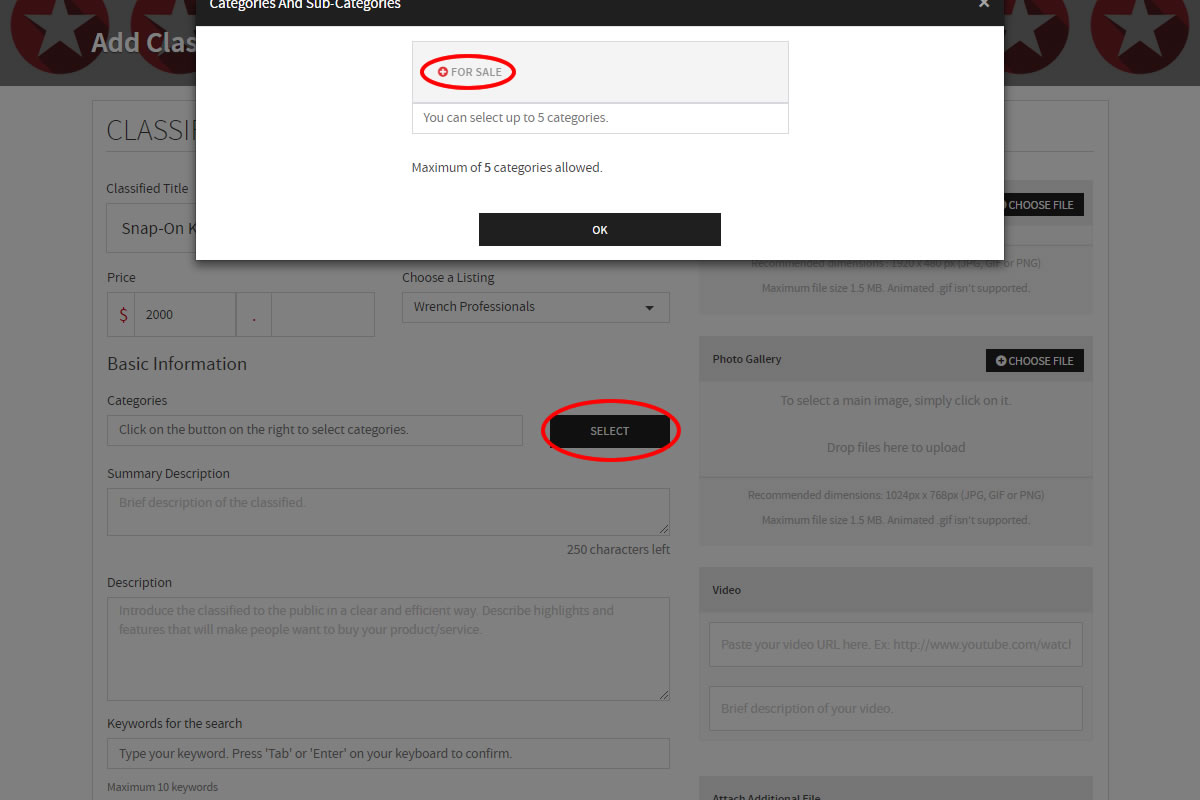Click the plus icon beside FOR SALE
The height and width of the screenshot is (800, 1200).
coord(443,72)
